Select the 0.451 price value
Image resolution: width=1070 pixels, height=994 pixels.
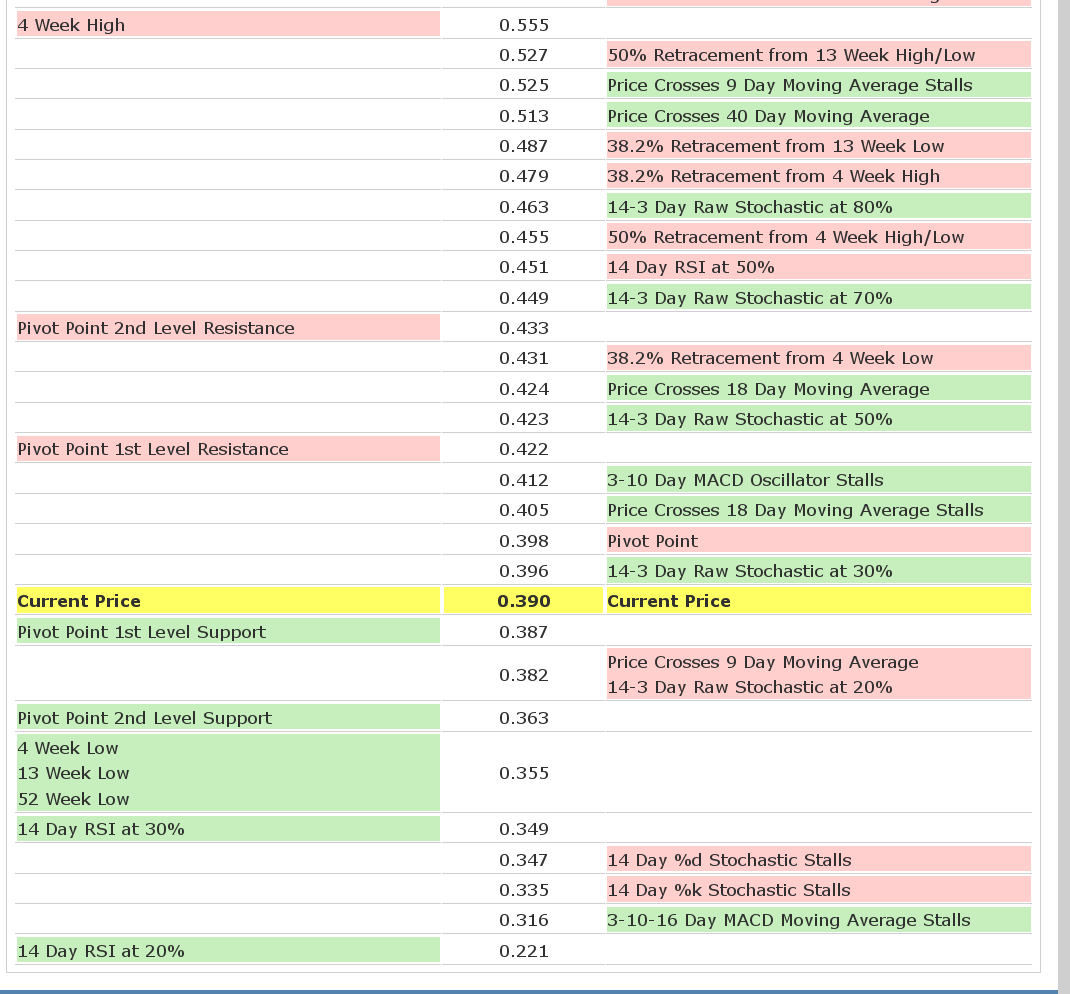(523, 267)
